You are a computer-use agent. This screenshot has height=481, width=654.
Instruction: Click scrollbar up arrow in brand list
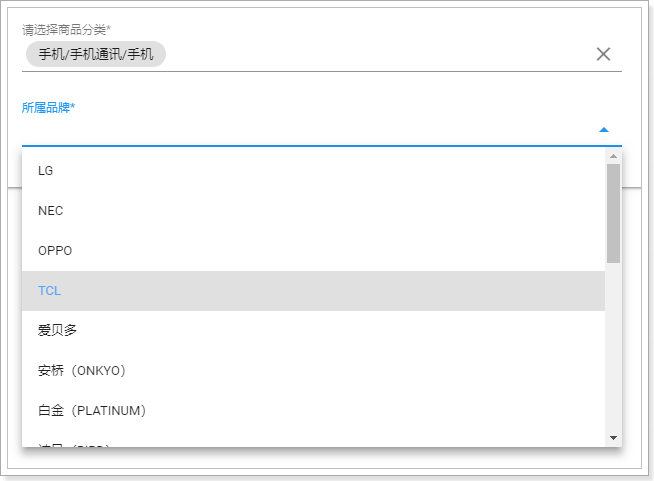pyautogui.click(x=613, y=156)
